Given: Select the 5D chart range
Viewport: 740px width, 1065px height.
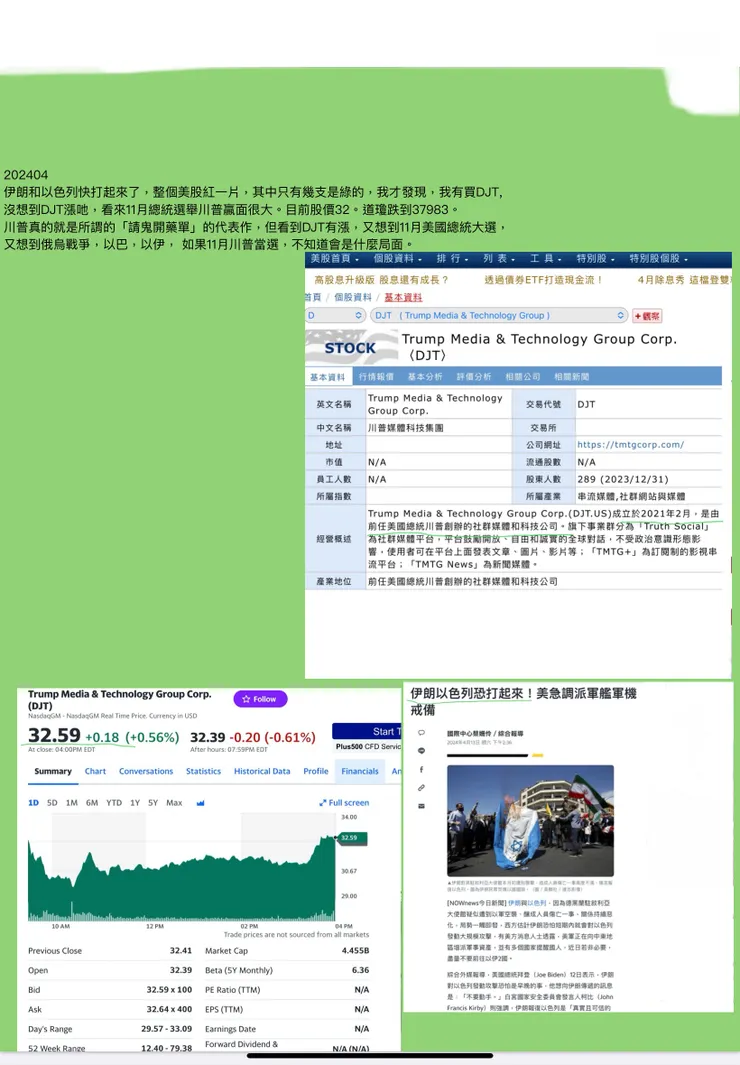Looking at the screenshot, I should (52, 803).
